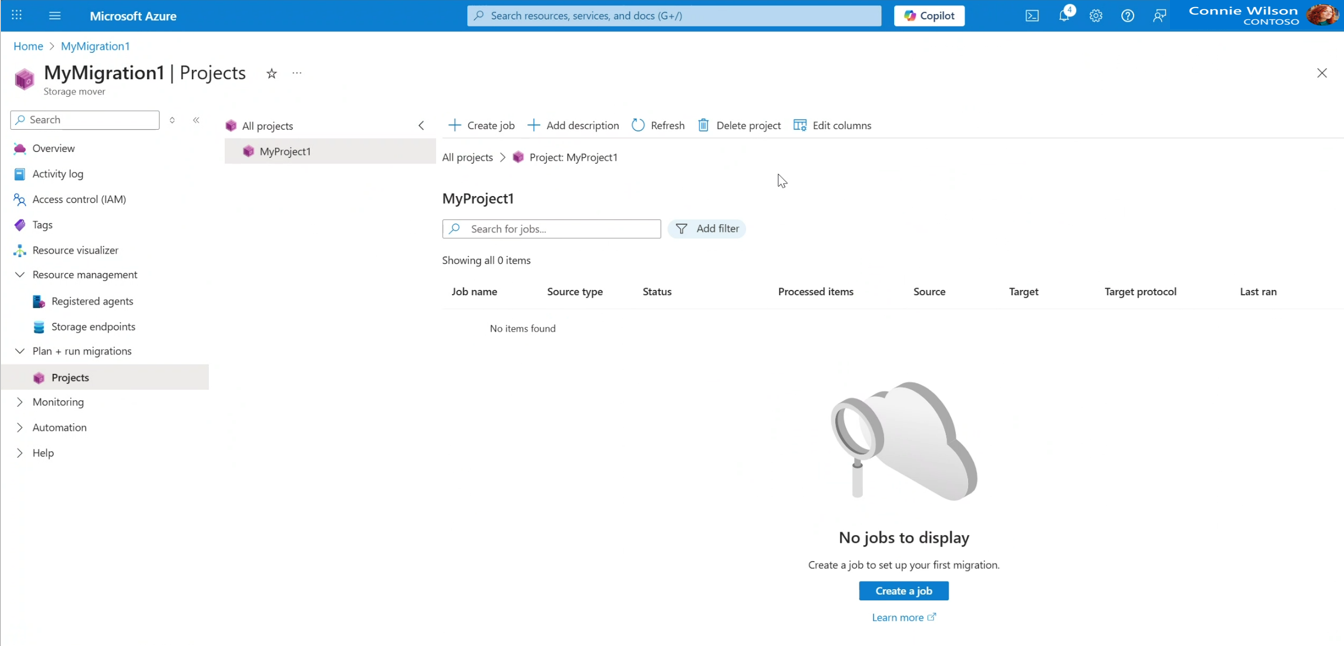Image resolution: width=1344 pixels, height=646 pixels.
Task: Open the Help question mark icon
Action: coord(1128,16)
